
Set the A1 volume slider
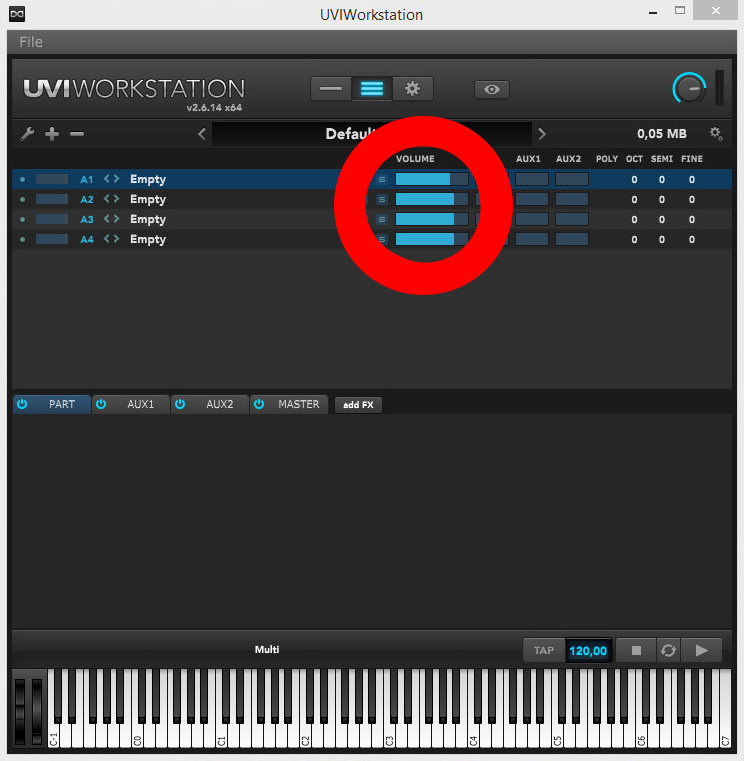point(432,179)
